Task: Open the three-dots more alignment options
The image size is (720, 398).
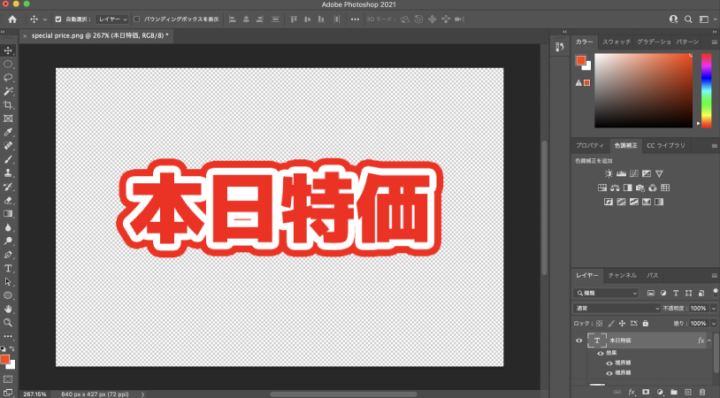Action: click(x=355, y=19)
